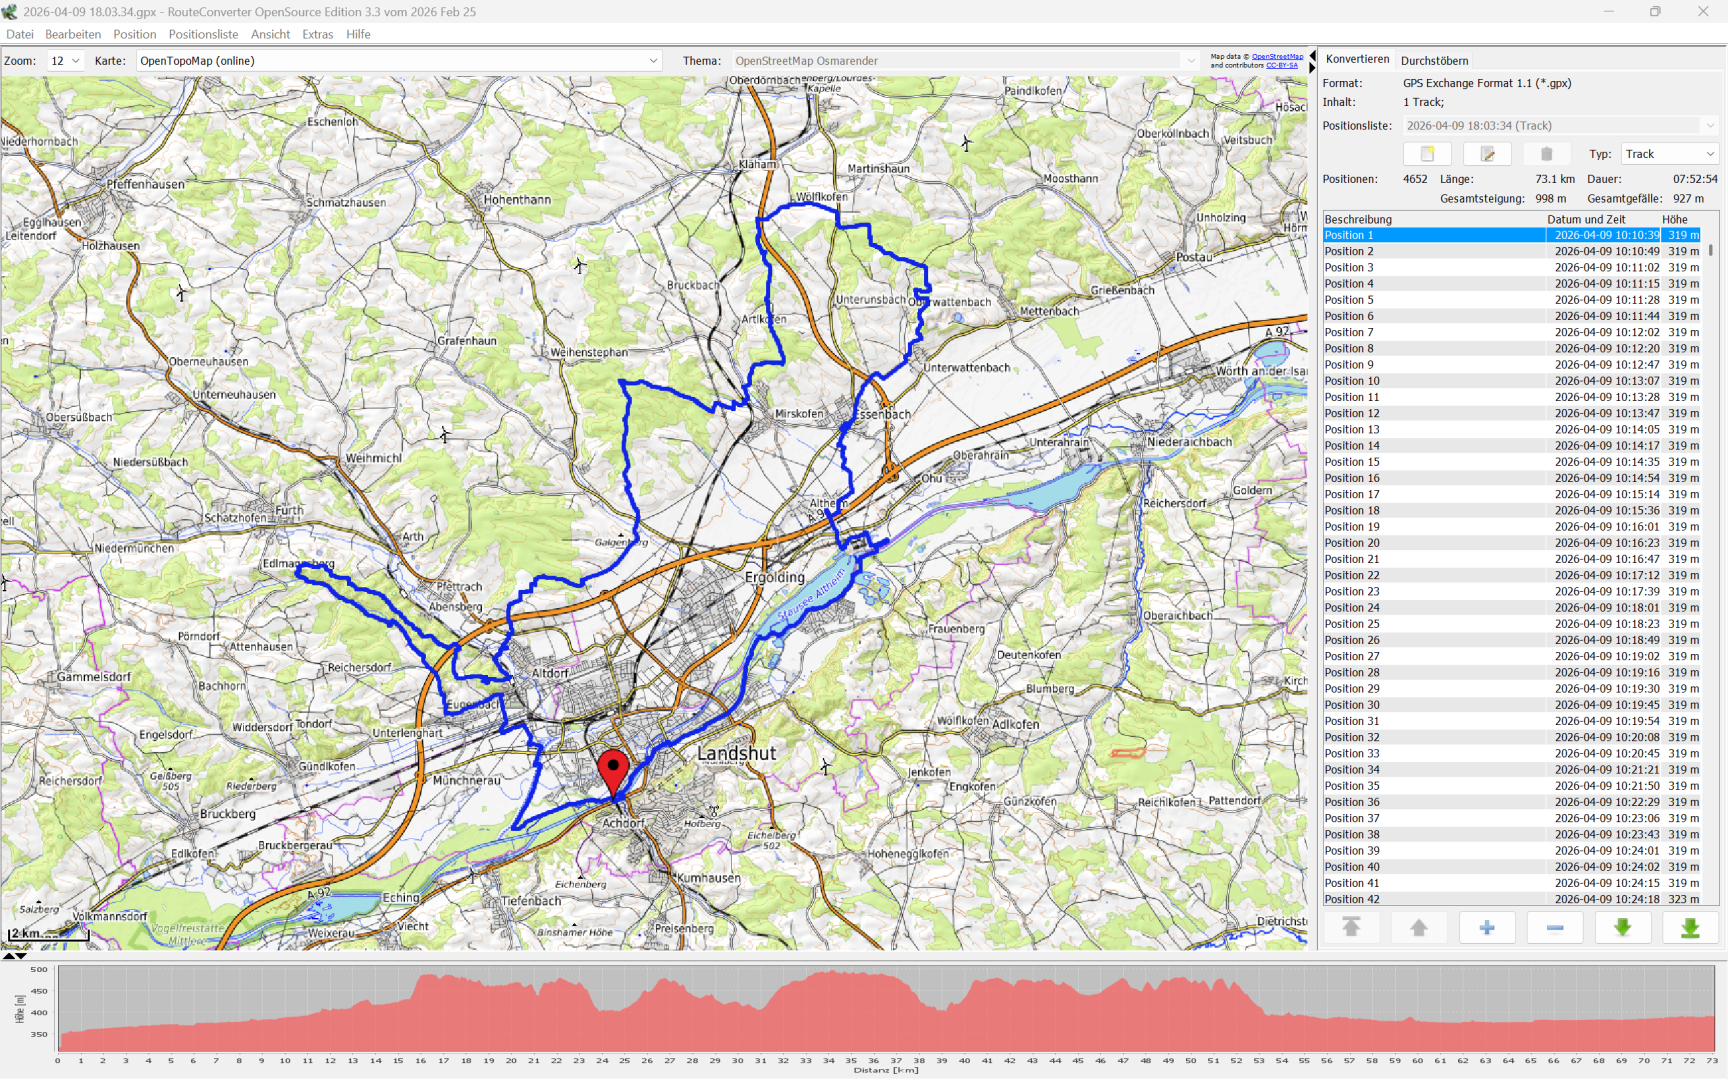Open the Positionsliste menu
The height and width of the screenshot is (1080, 1728).
[x=203, y=34]
